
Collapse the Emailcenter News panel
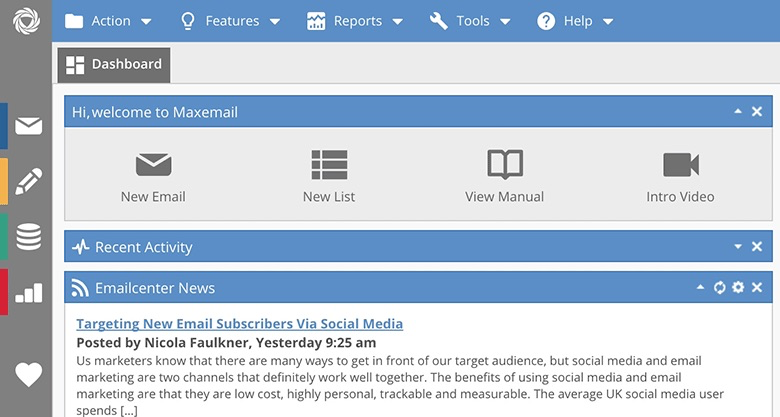[x=700, y=288]
